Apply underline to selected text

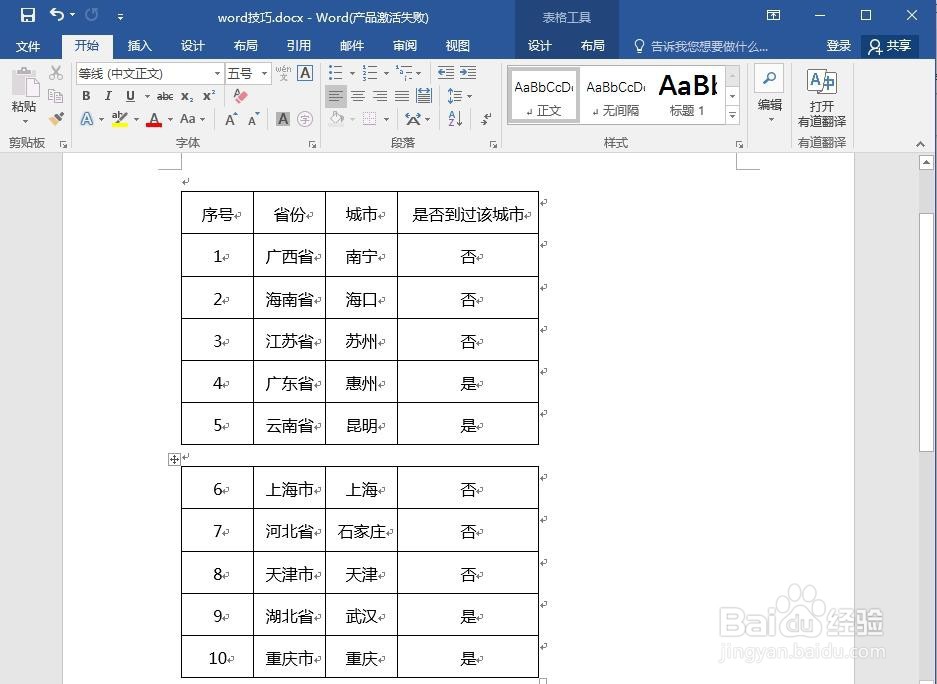130,96
